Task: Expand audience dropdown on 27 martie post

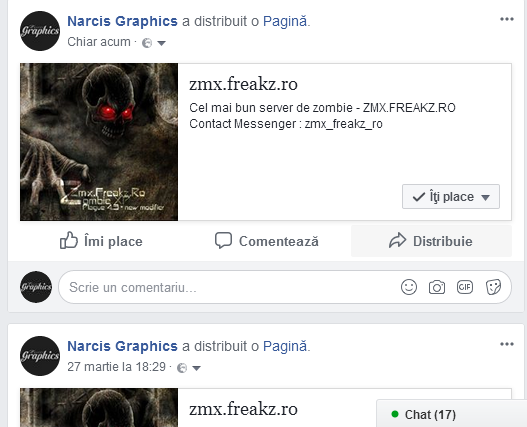Action: 196,368
